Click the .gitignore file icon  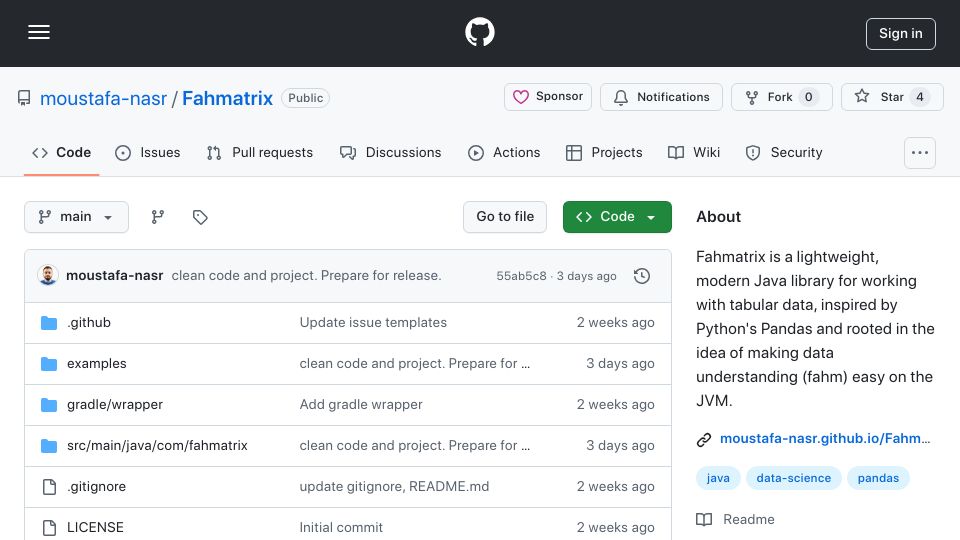coord(49,487)
